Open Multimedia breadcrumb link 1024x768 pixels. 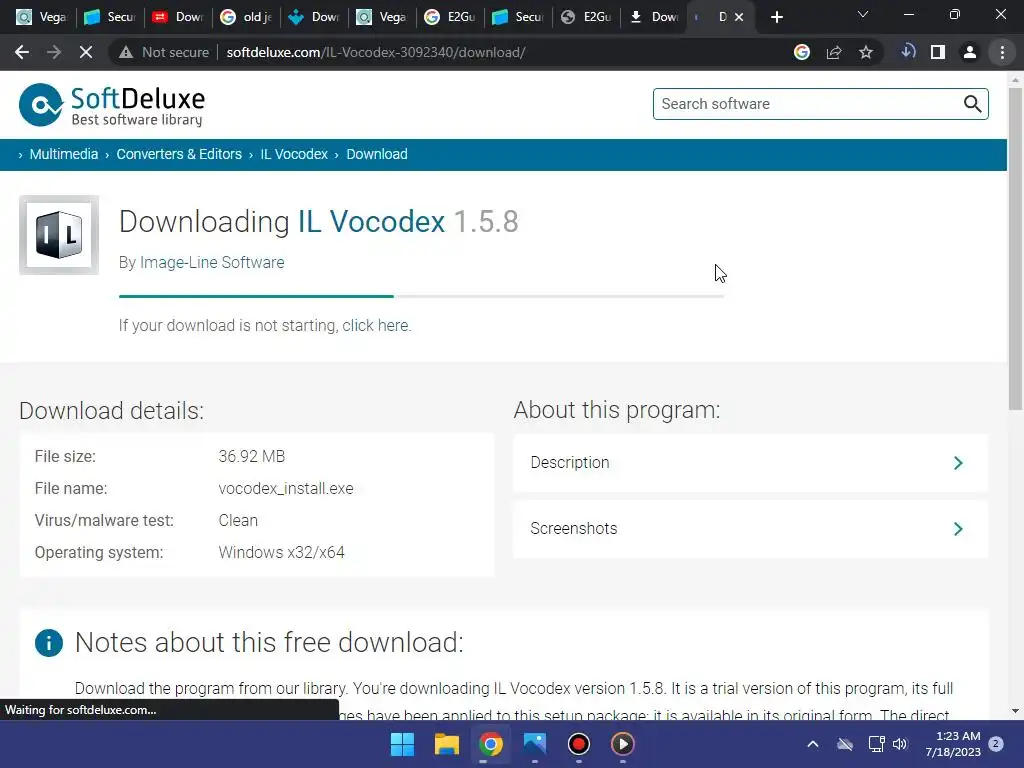pyautogui.click(x=63, y=154)
